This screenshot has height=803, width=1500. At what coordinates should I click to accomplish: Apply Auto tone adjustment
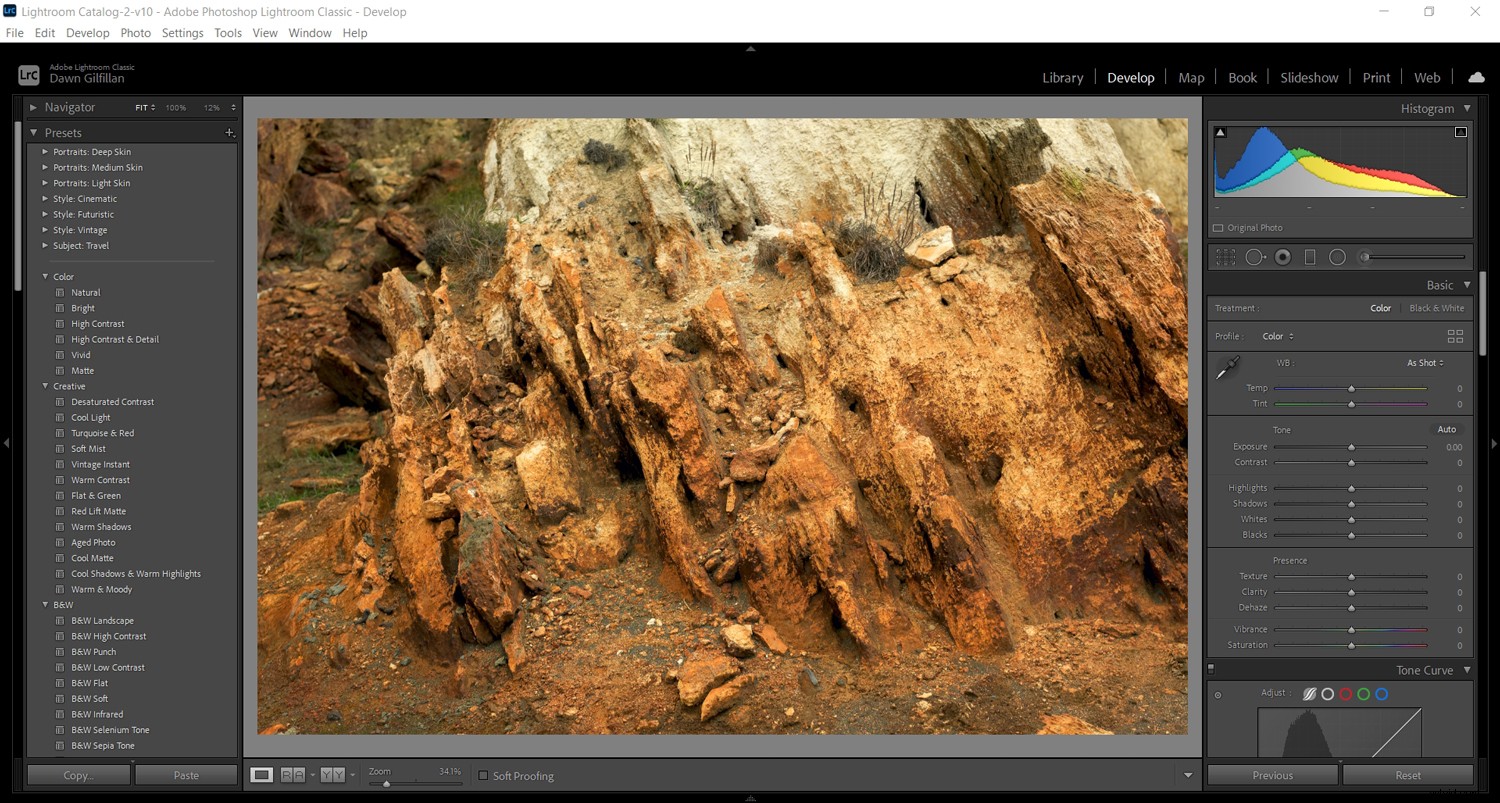click(1446, 428)
